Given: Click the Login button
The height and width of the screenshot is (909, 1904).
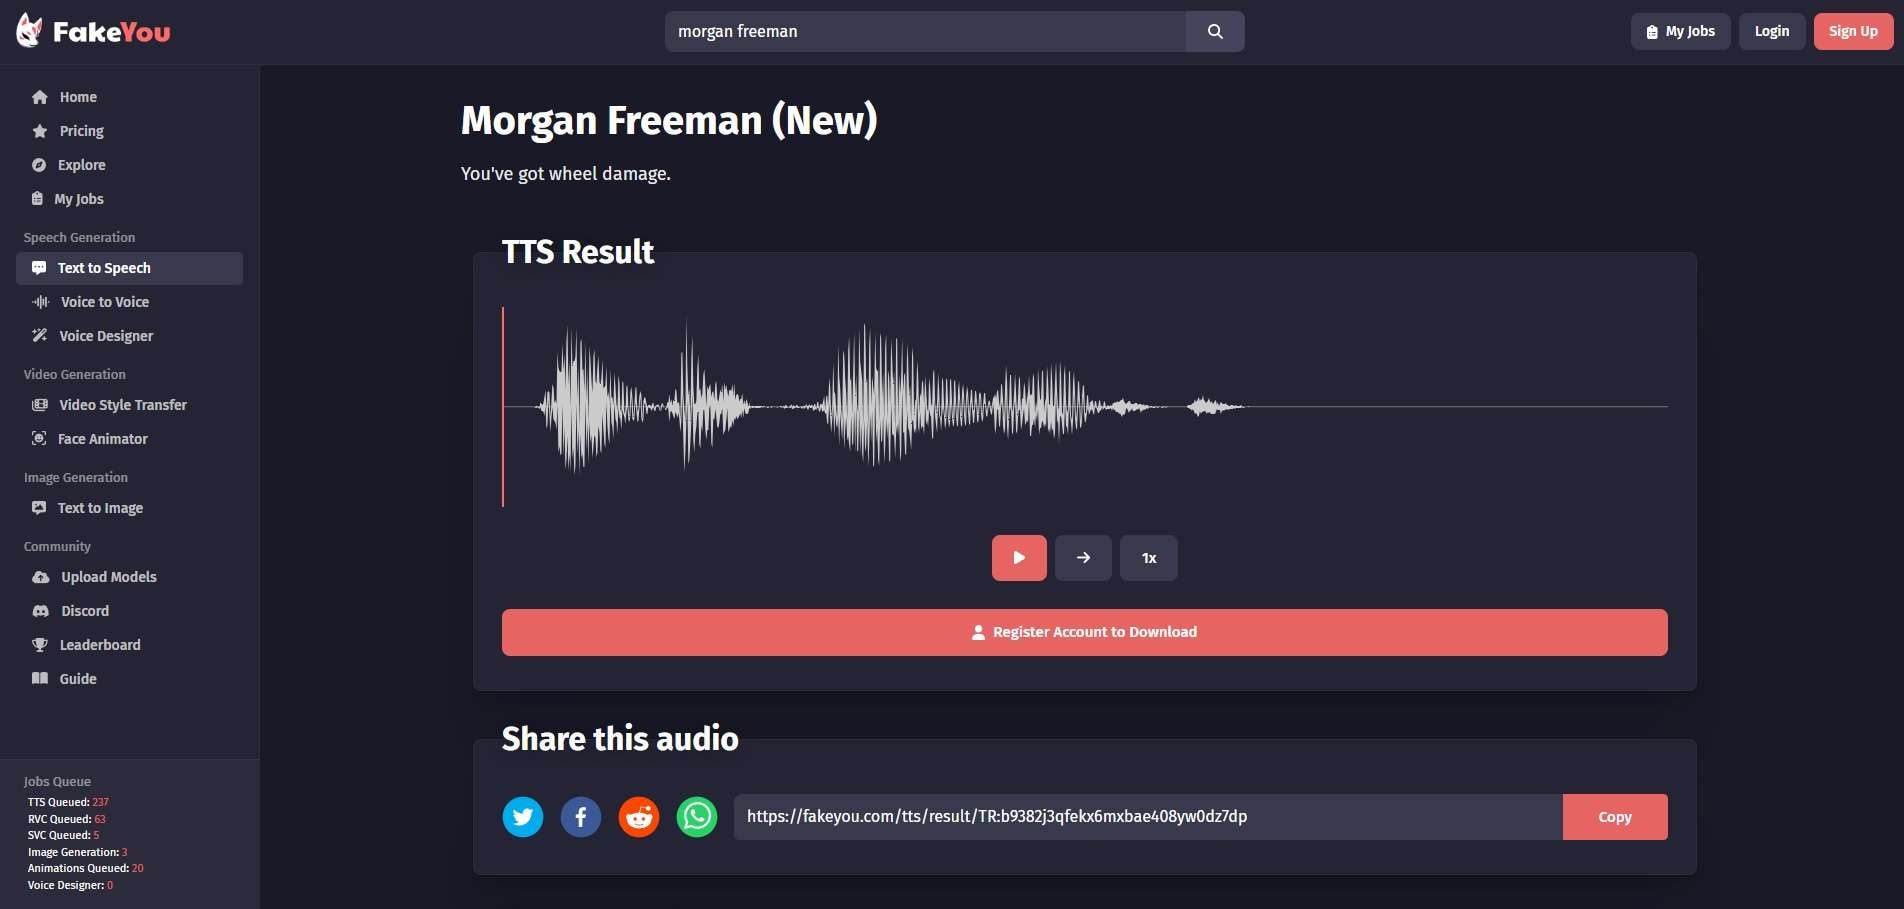Looking at the screenshot, I should point(1772,31).
